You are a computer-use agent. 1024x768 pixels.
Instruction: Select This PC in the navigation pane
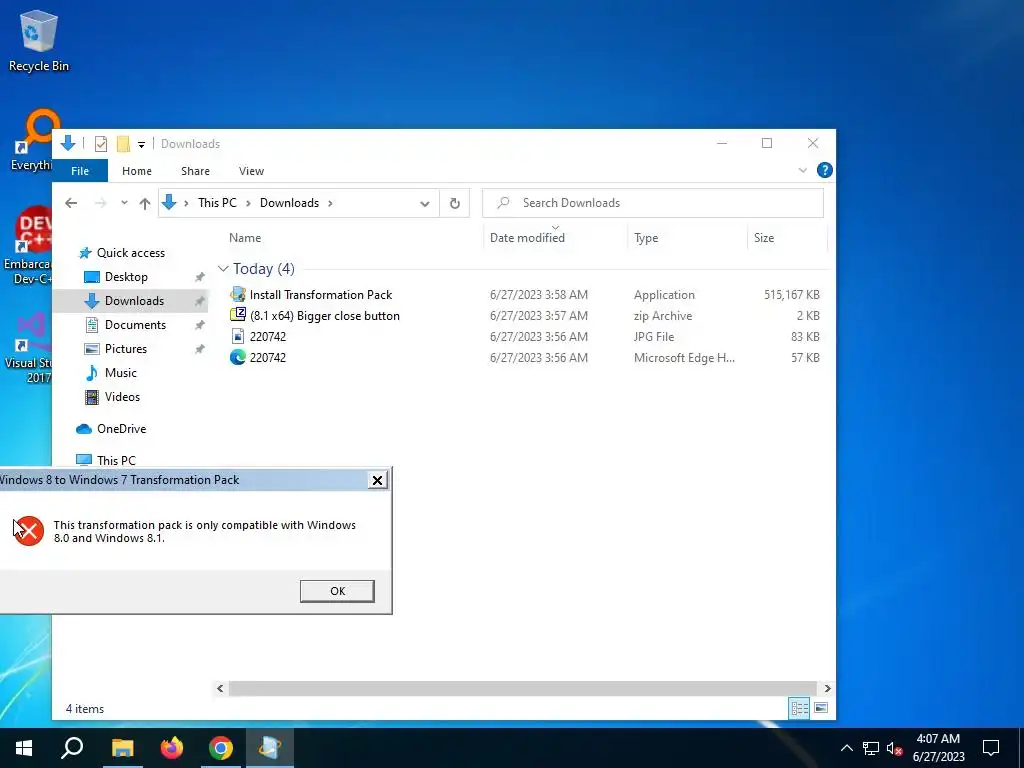coord(116,460)
